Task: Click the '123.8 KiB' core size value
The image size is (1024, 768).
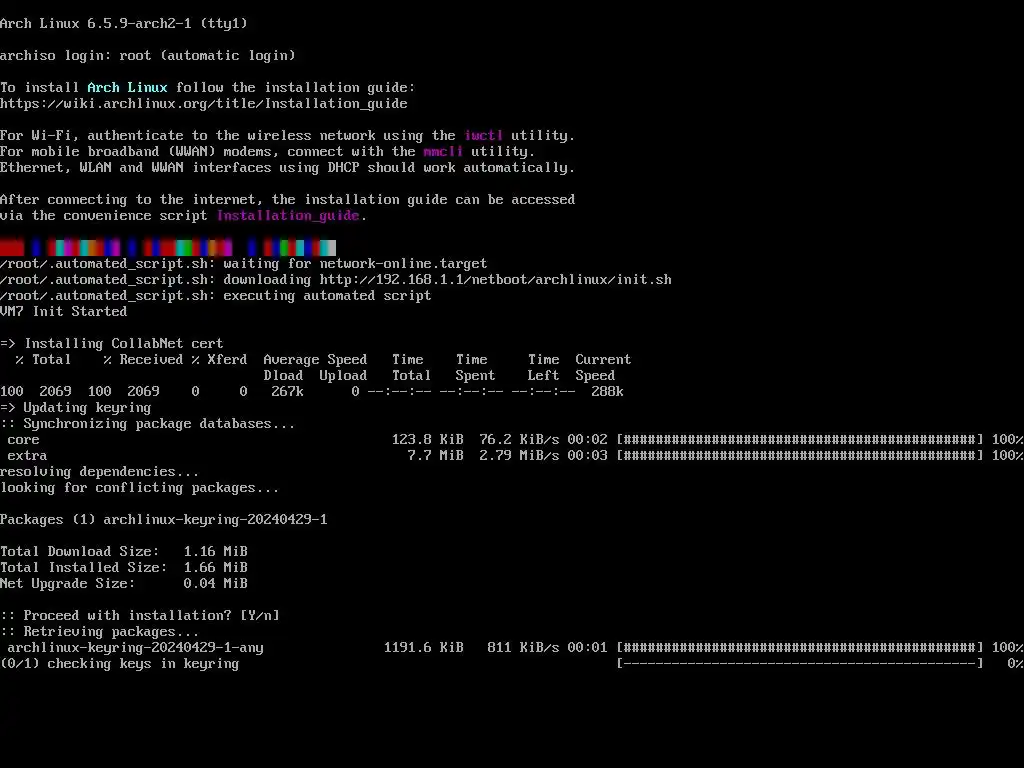Action: coord(428,440)
